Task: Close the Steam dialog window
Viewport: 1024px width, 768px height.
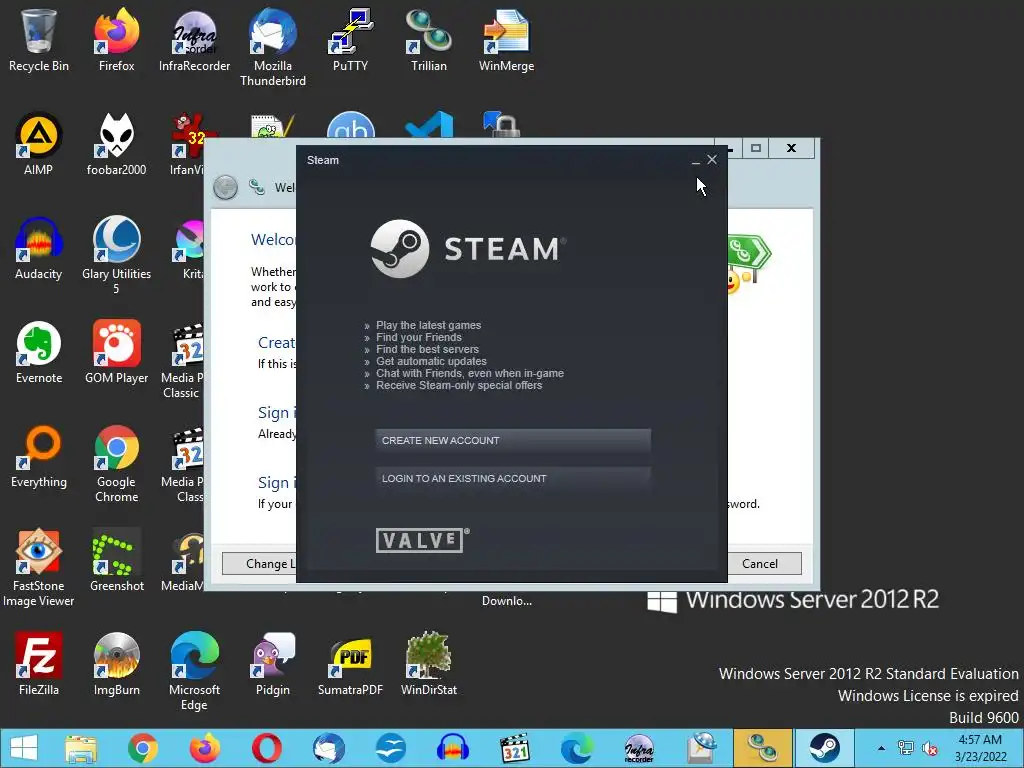Action: (x=712, y=159)
